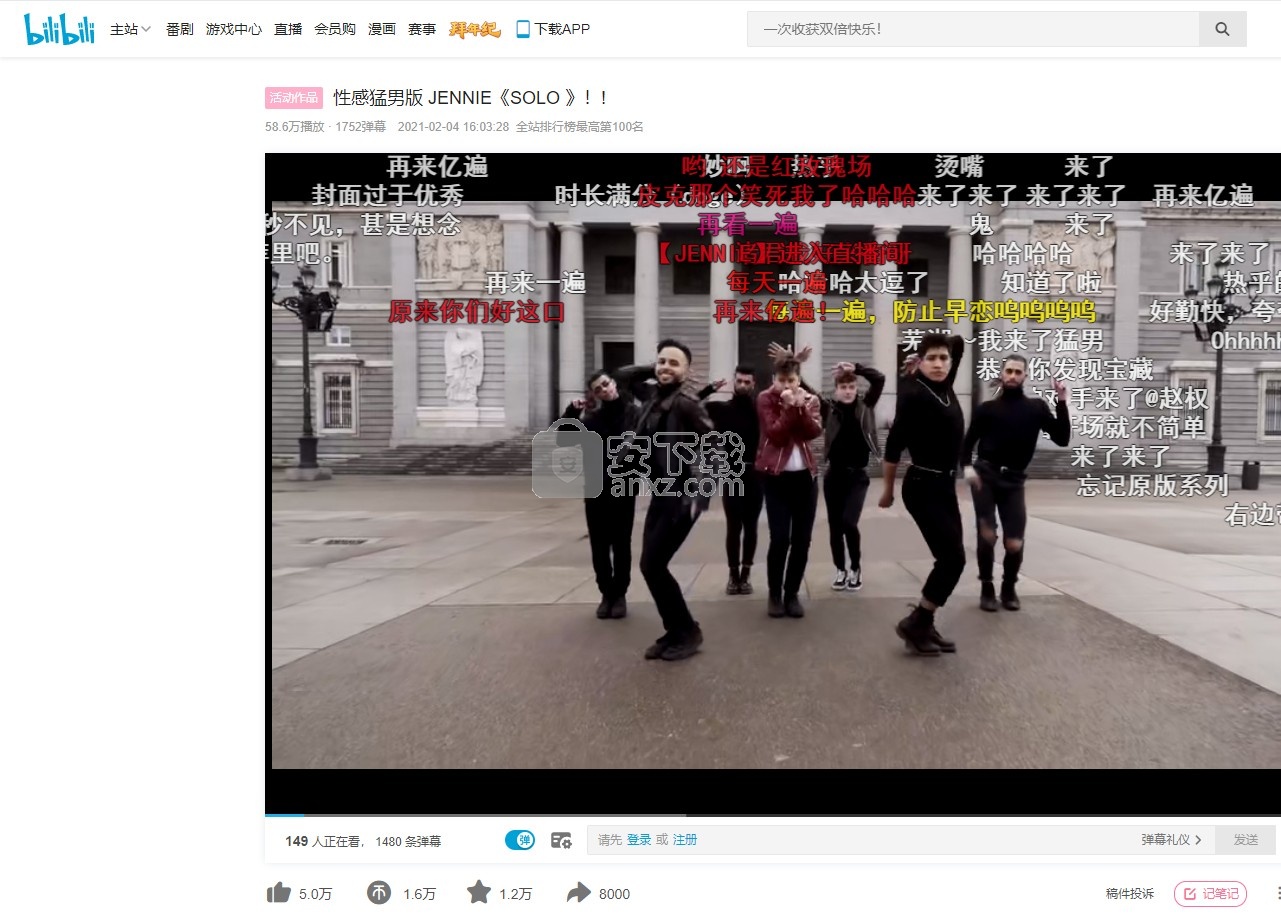Viewport: 1281px width, 919px height.
Task: Click the upload date 2021-02-04 16:03:28
Action: click(x=454, y=127)
